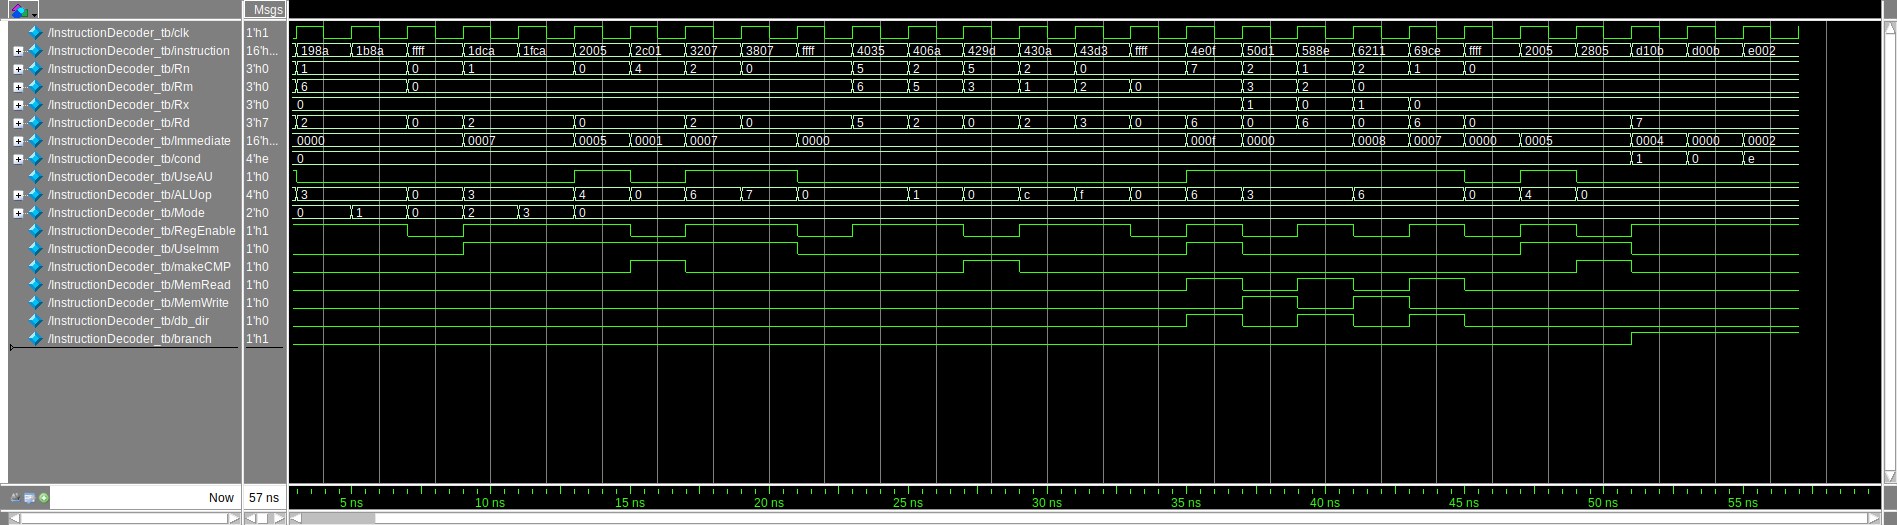Click the UseAU signal diamond icon
The image size is (1897, 525).
[x=36, y=177]
